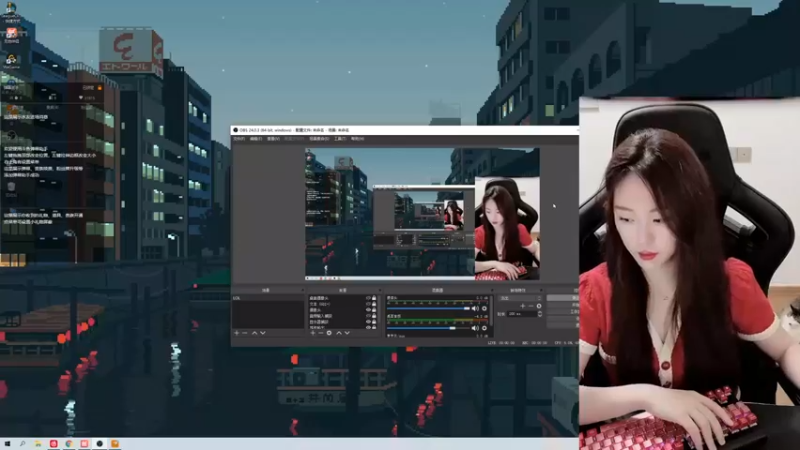Open transition properties gear icon

point(539,306)
